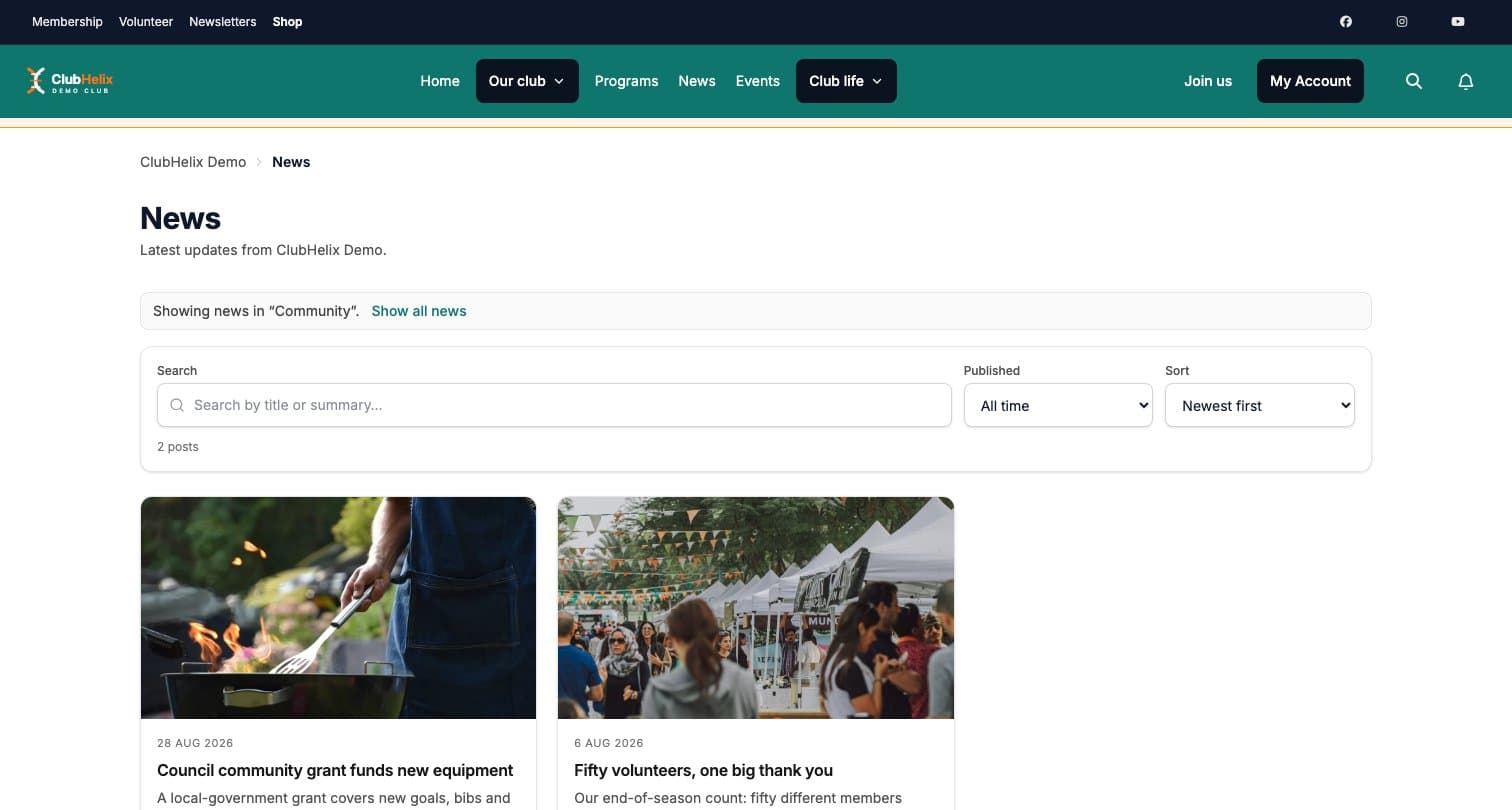The image size is (1512, 810).
Task: Open Council community grant funds article title
Action: click(x=335, y=770)
